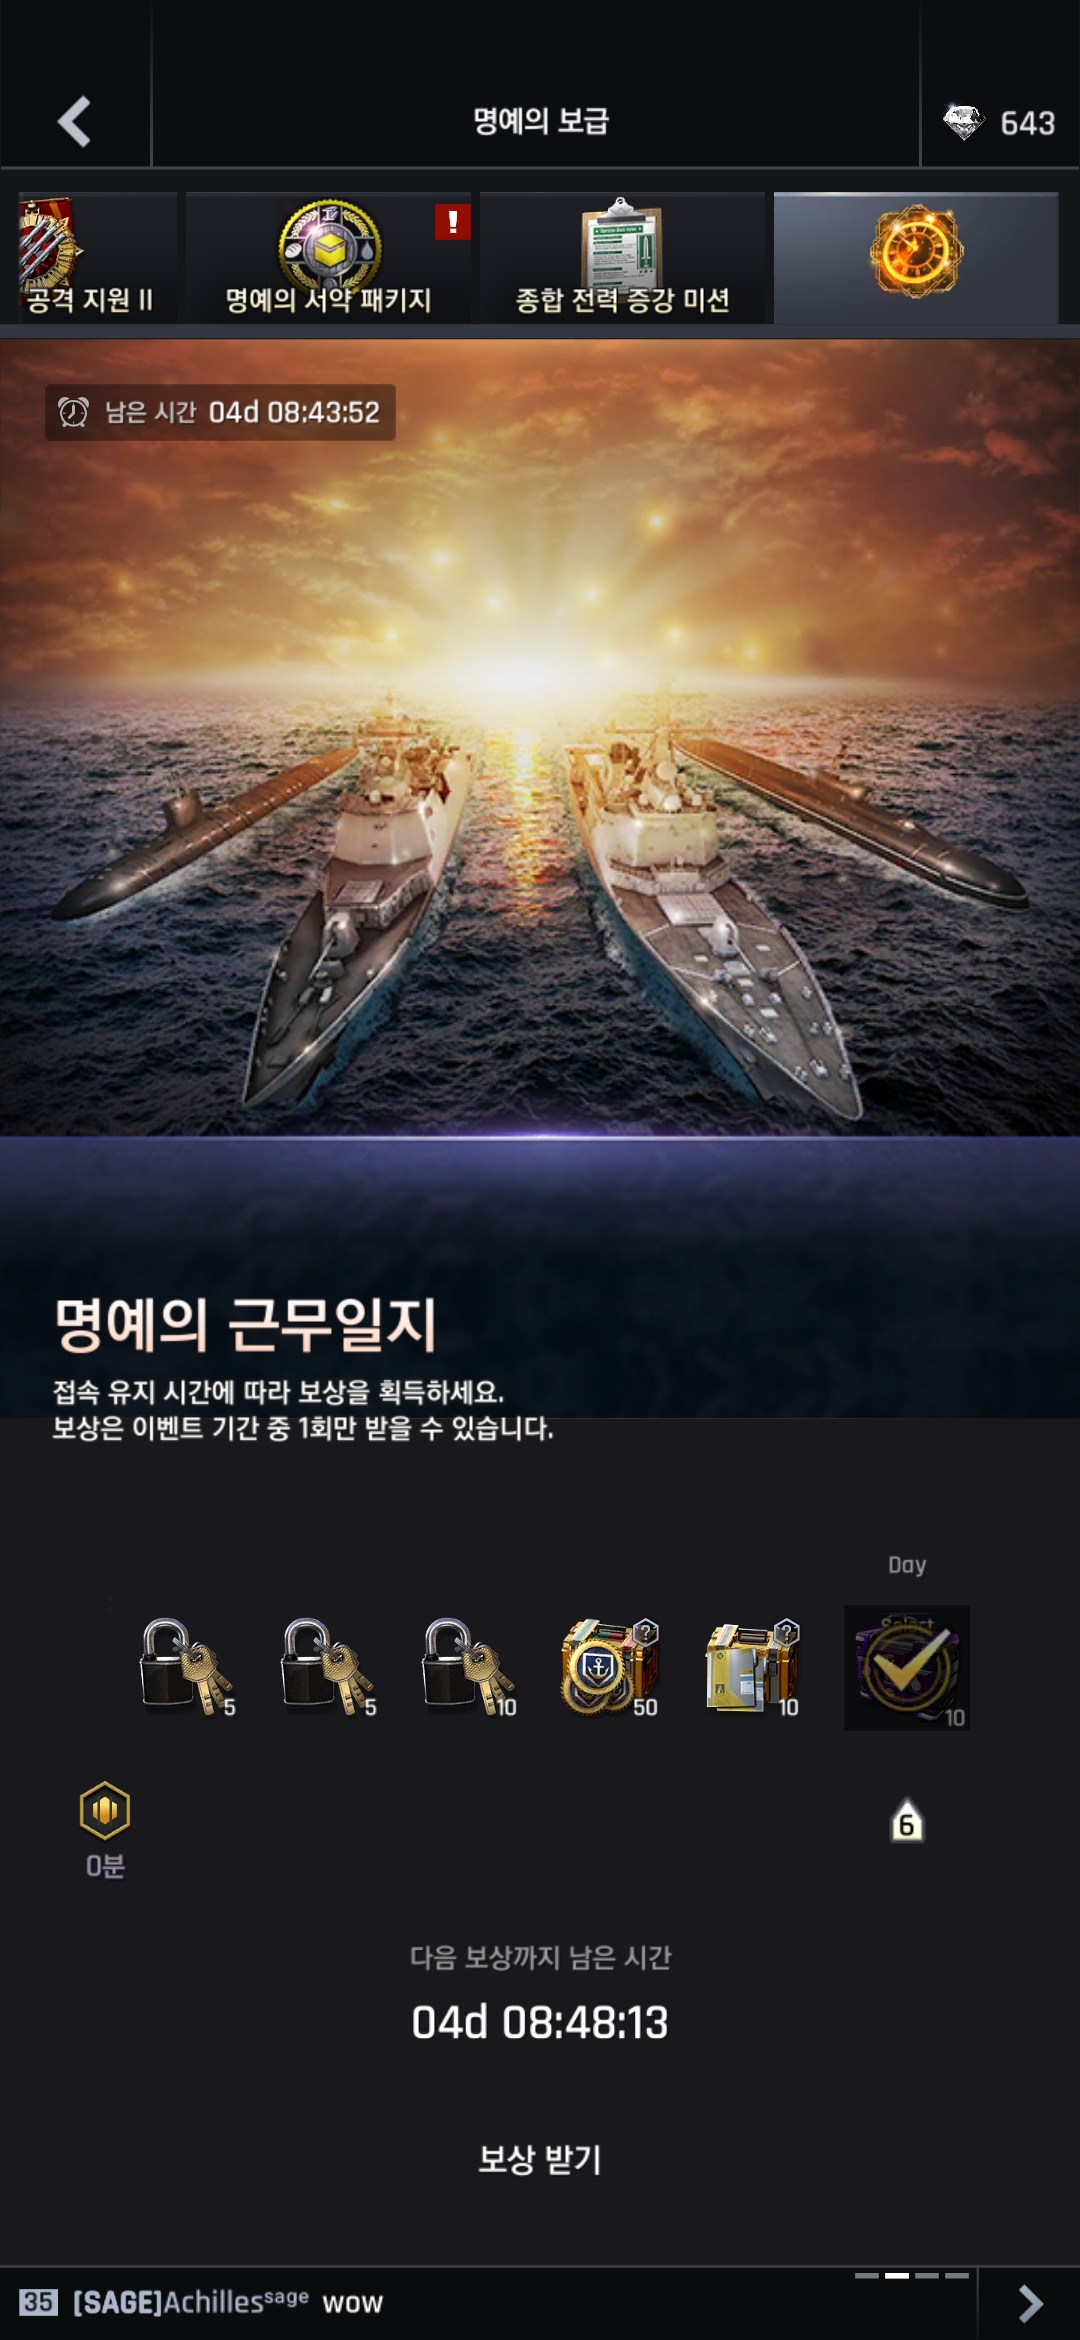
Task: Tap the anchor badge crate reward x50
Action: pos(610,1667)
